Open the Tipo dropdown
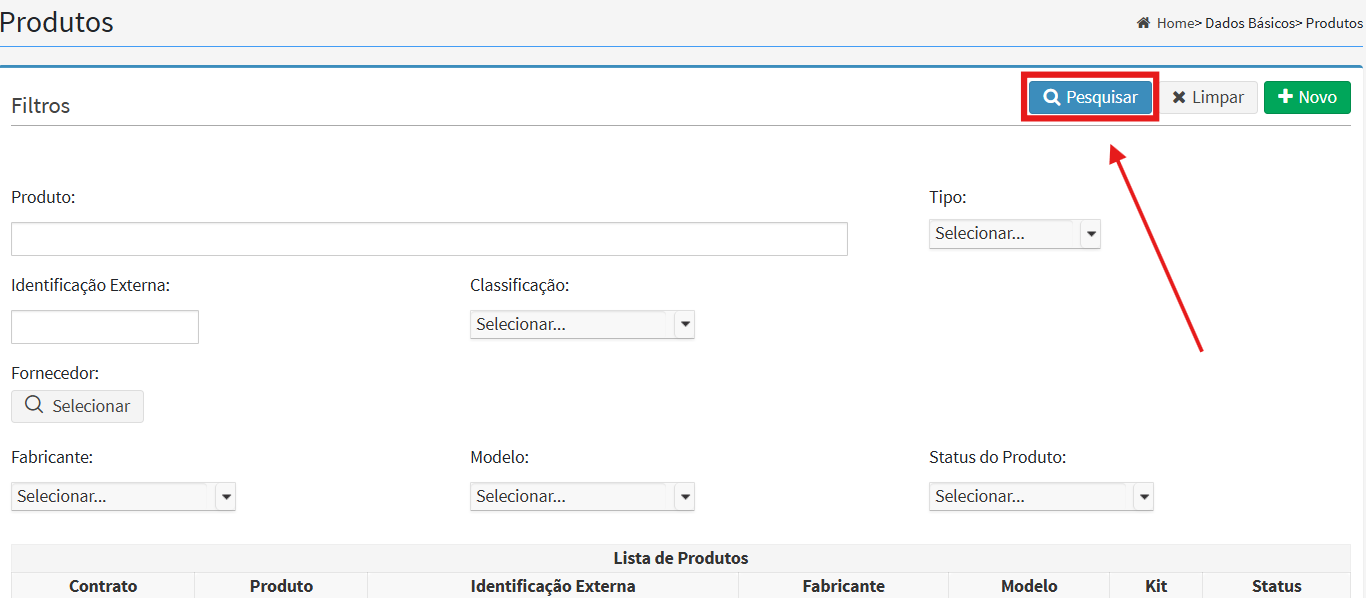This screenshot has width=1366, height=598. pyautogui.click(x=1014, y=234)
